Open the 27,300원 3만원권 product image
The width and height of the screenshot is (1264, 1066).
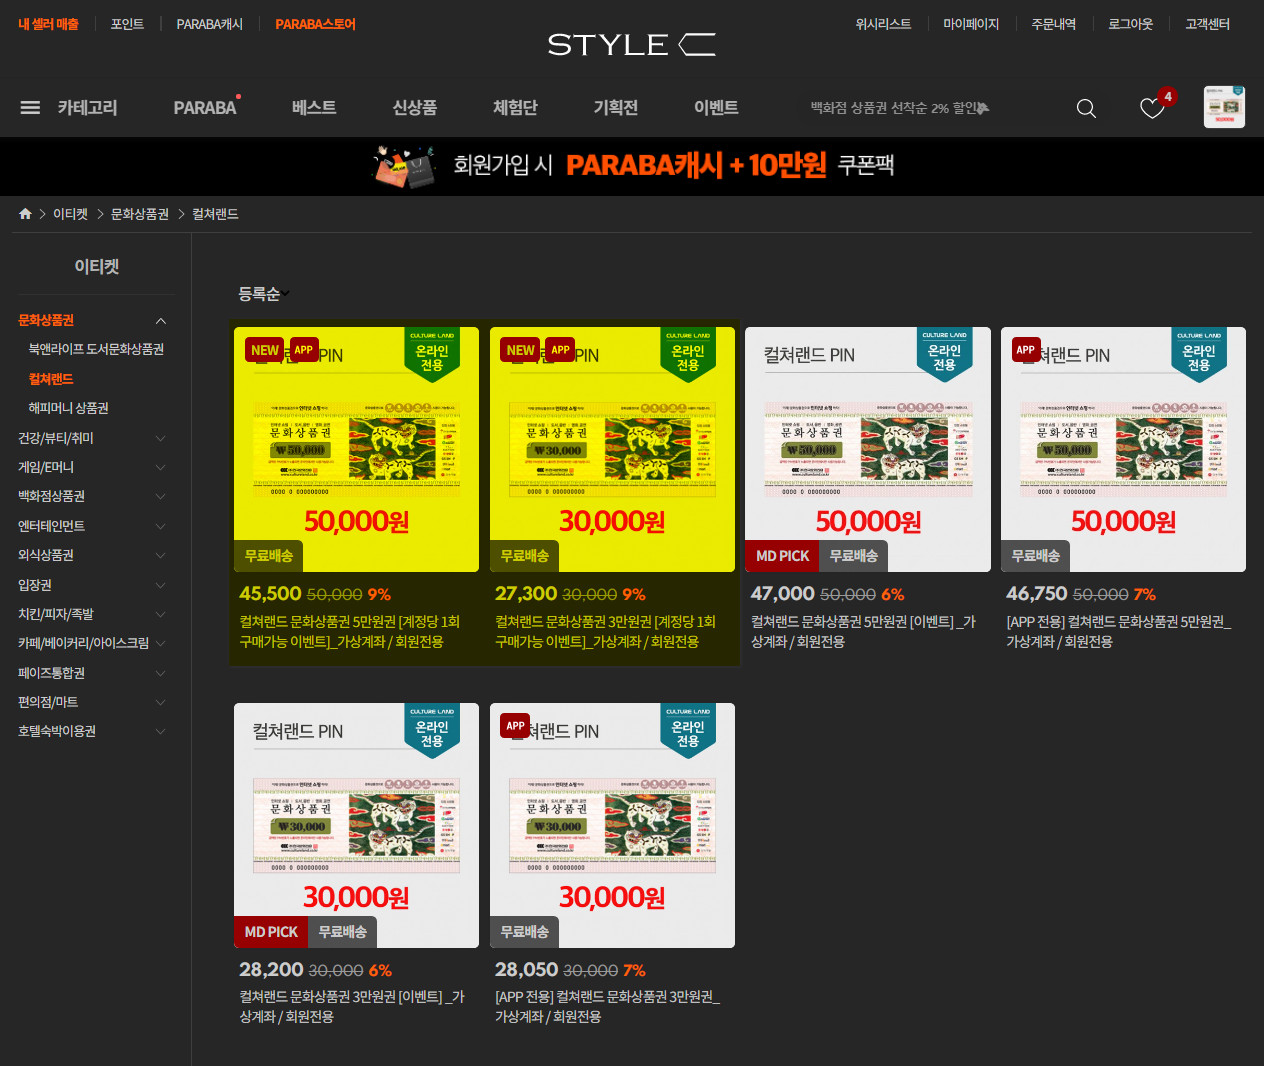click(x=612, y=449)
